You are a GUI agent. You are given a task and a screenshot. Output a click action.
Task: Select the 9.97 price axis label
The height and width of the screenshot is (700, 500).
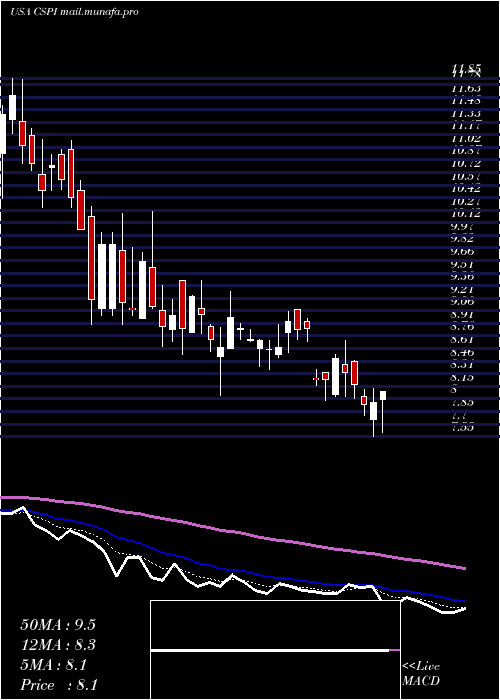462,226
